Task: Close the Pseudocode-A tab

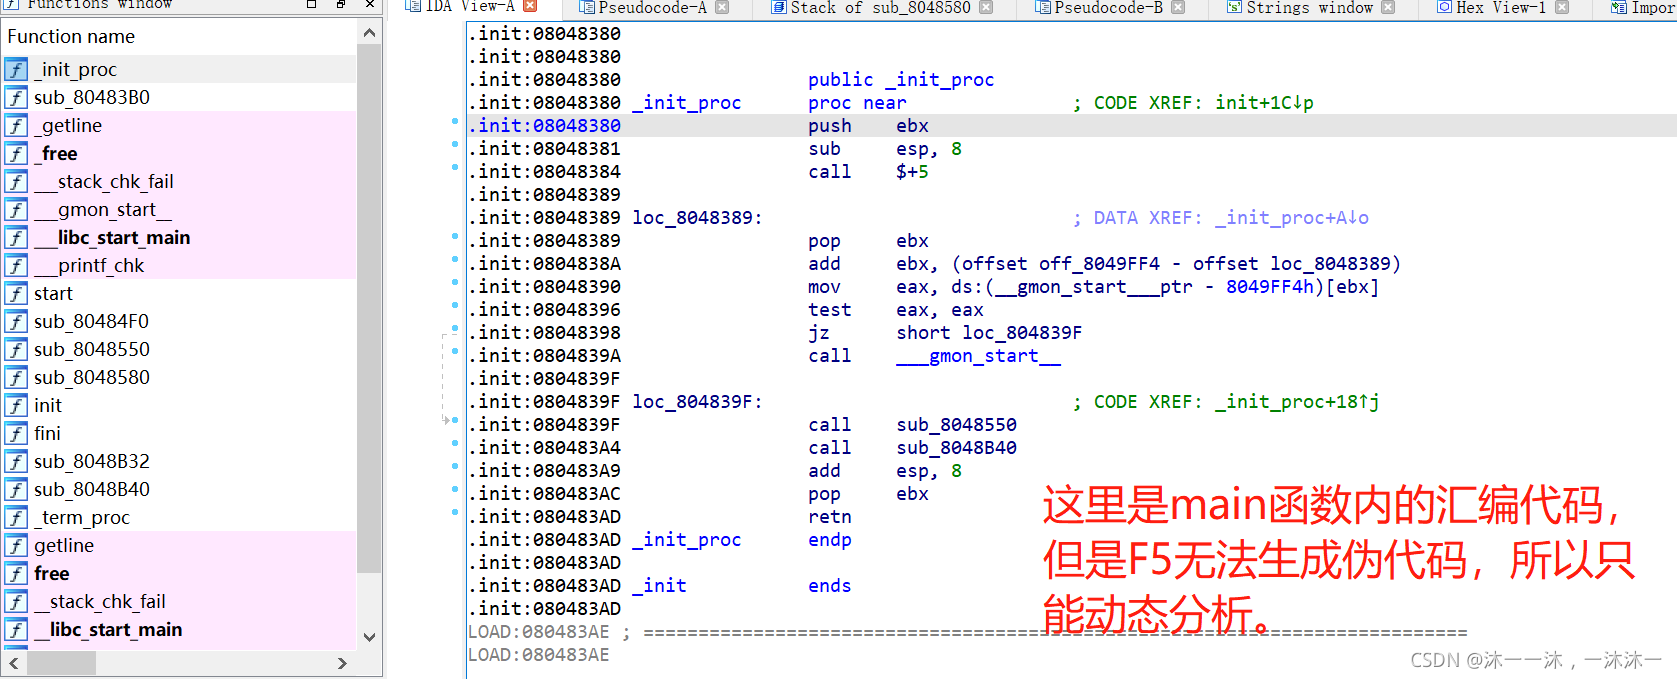Action: point(722,7)
